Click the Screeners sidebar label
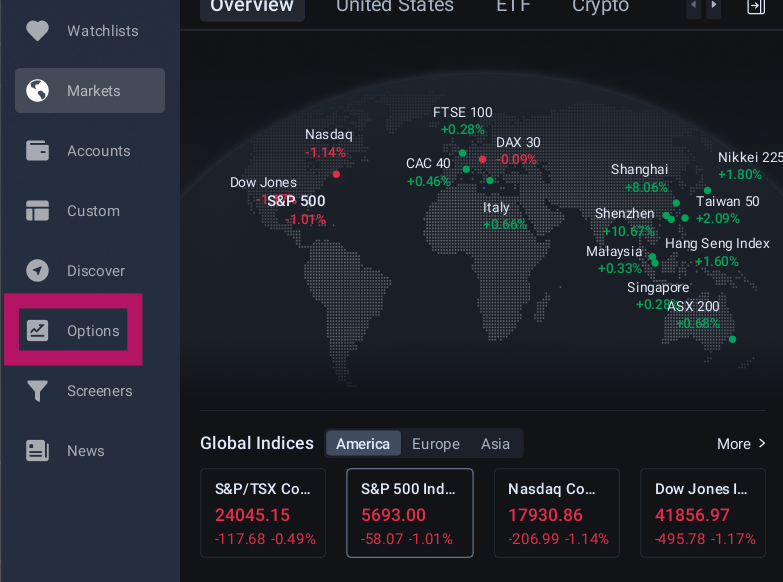Screen dimensions: 783x582 pyautogui.click(x=100, y=391)
